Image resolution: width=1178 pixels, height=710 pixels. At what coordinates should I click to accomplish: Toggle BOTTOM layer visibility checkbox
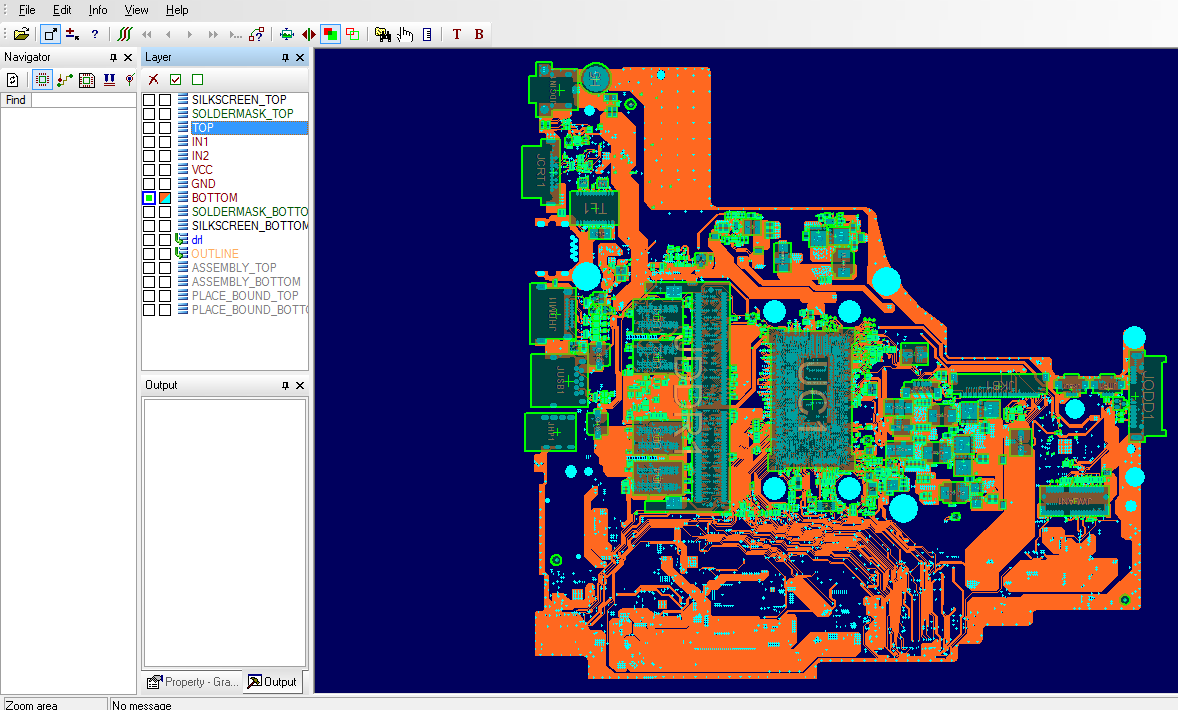pos(149,198)
